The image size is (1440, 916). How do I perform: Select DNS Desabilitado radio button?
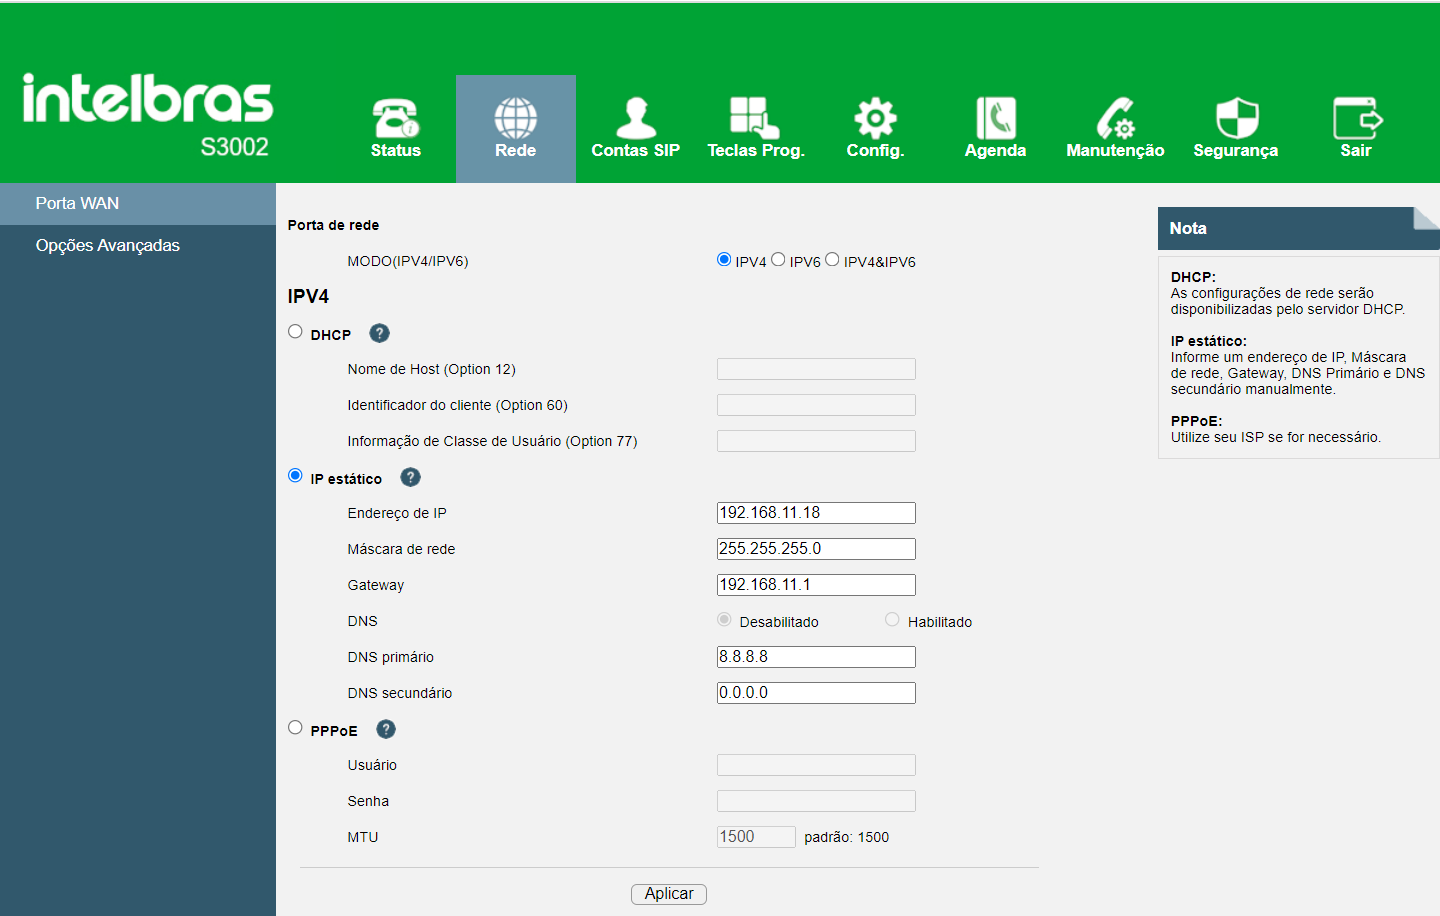coord(724,619)
